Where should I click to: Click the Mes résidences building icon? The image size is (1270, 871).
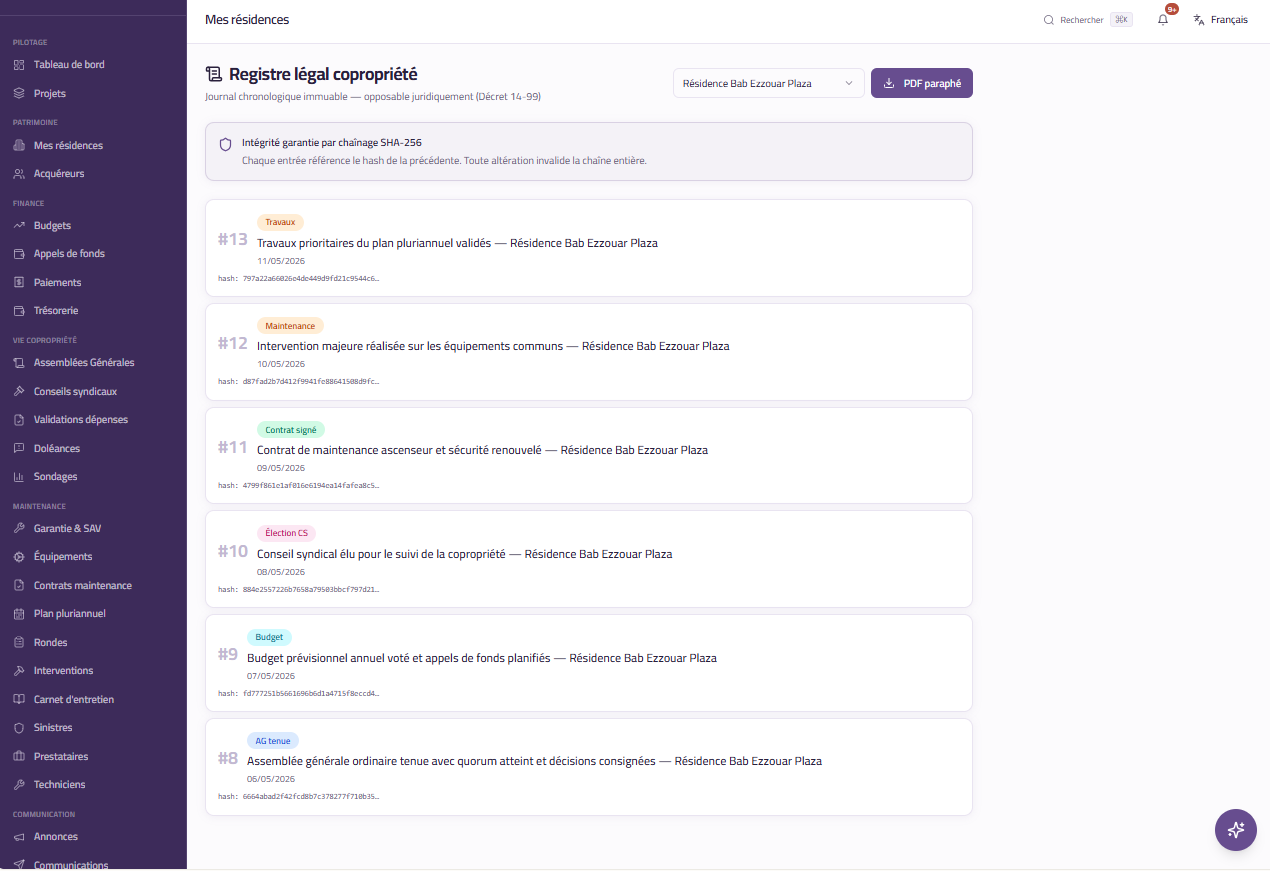(x=19, y=145)
